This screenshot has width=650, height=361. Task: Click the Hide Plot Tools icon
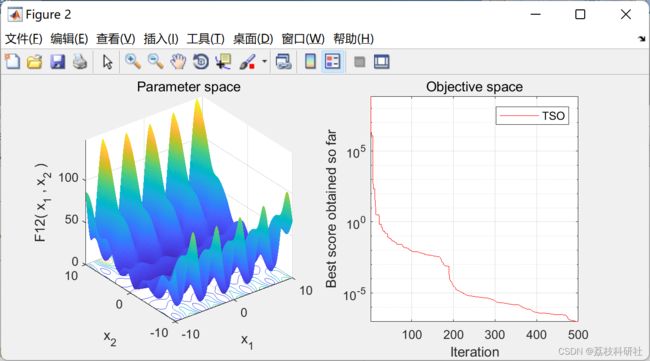pyautogui.click(x=359, y=62)
